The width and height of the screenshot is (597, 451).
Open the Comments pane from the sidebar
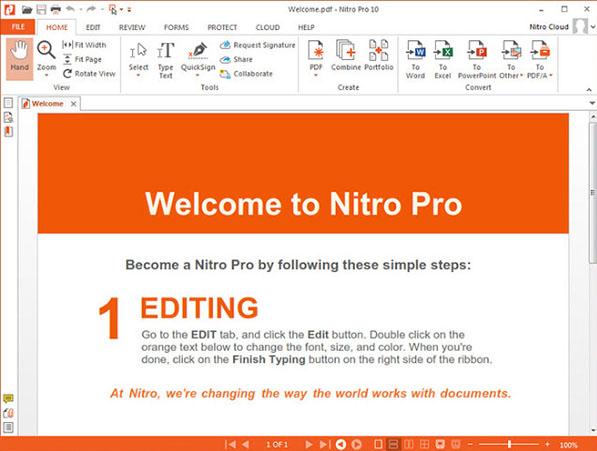pyautogui.click(x=8, y=398)
